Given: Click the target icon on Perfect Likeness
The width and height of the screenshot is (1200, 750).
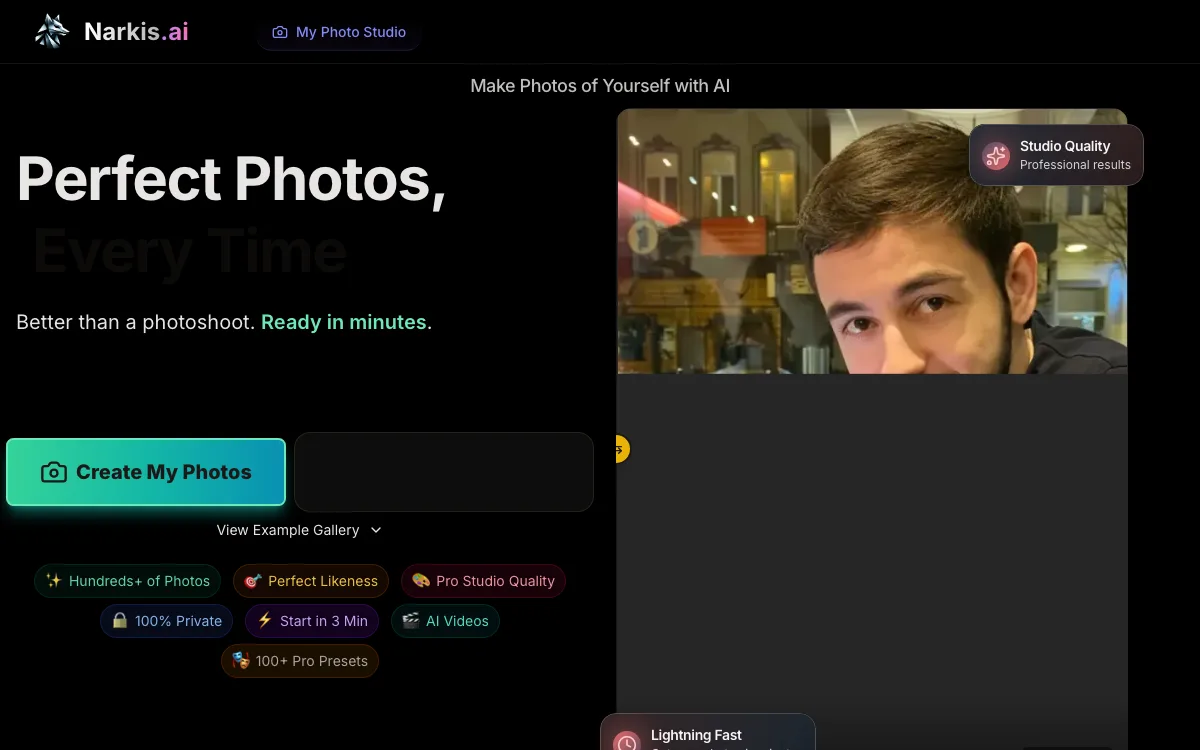Looking at the screenshot, I should 253,581.
